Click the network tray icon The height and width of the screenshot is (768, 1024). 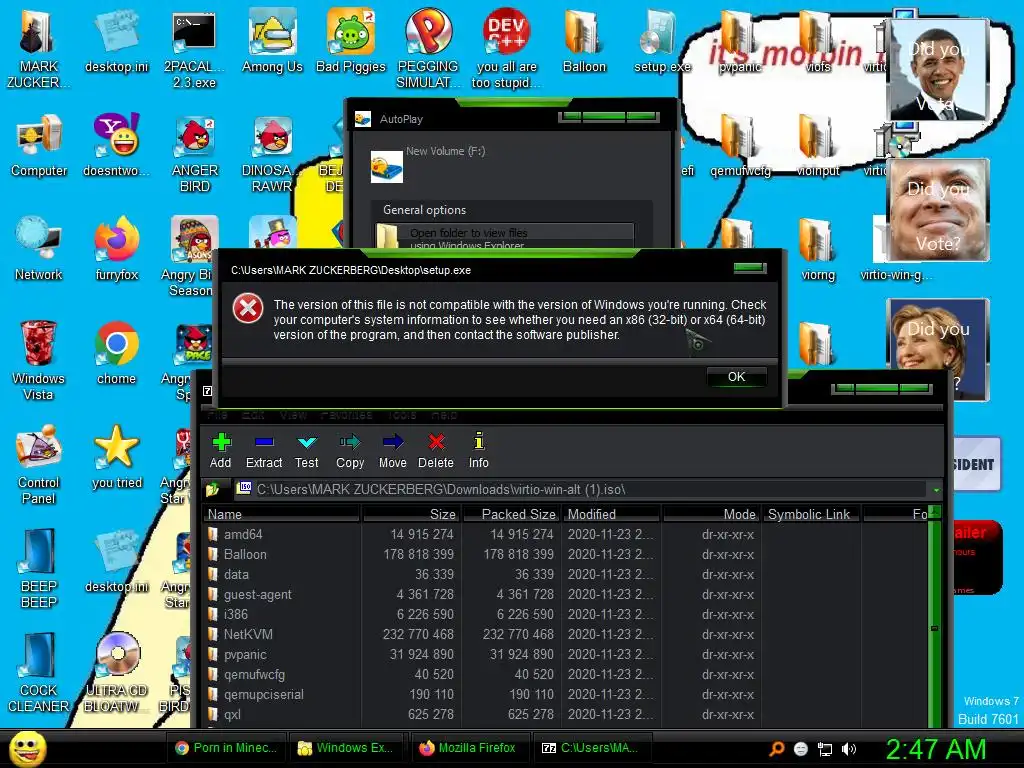click(x=825, y=749)
